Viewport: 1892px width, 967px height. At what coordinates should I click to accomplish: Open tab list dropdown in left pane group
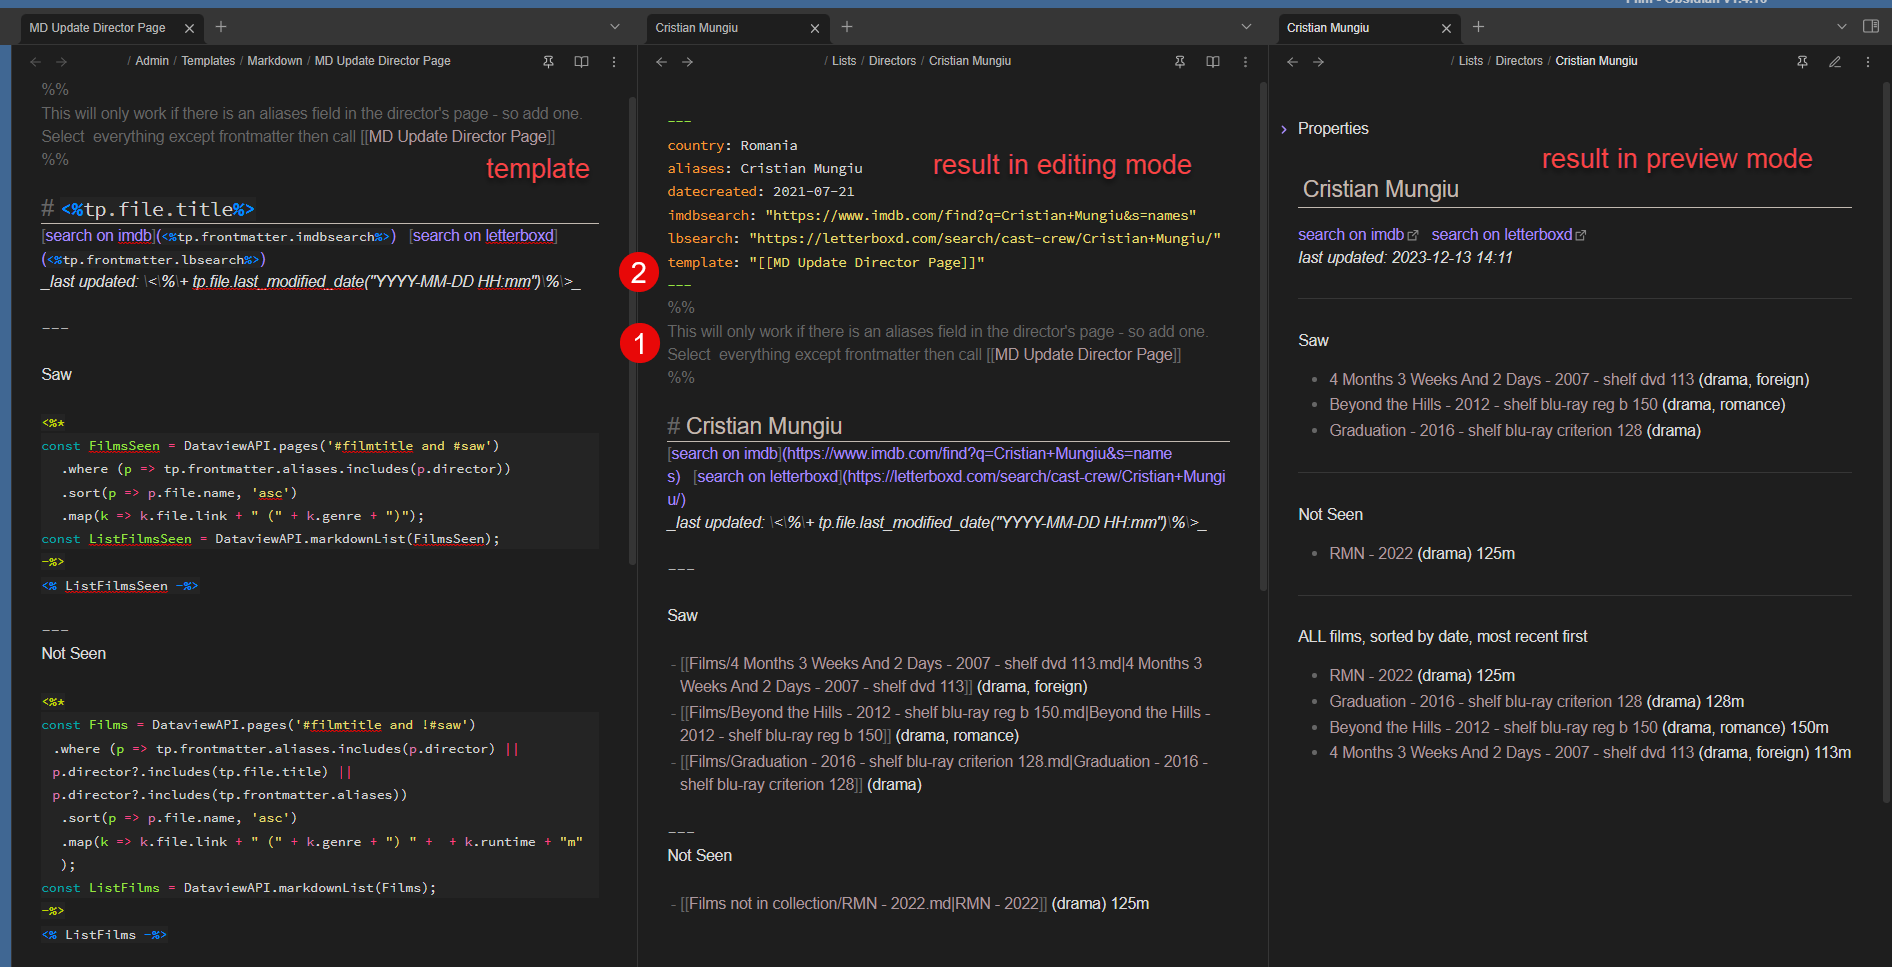point(615,27)
